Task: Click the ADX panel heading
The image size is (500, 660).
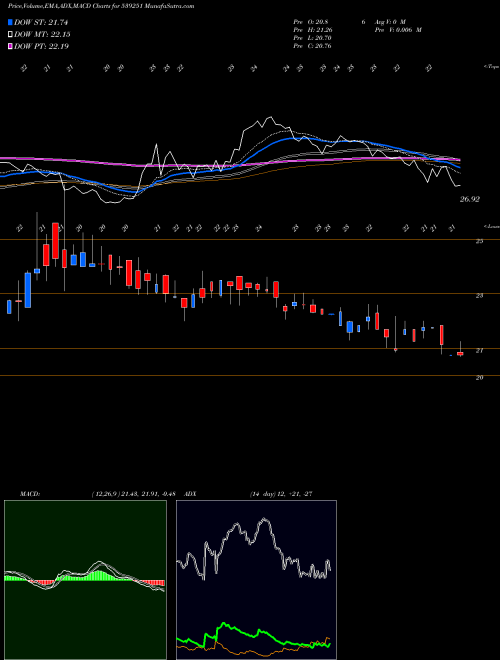Action: coord(191,494)
